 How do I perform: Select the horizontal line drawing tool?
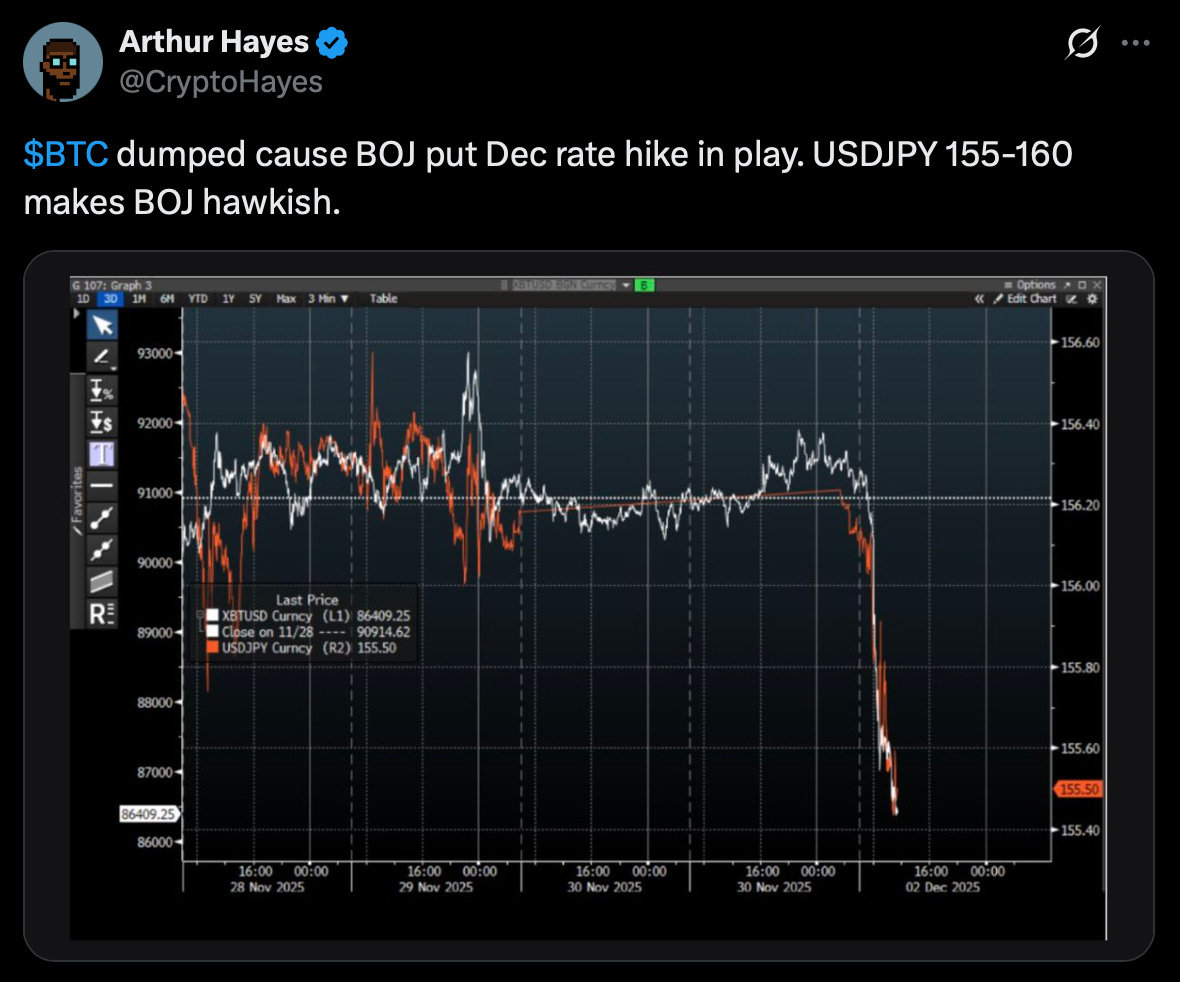(x=102, y=486)
